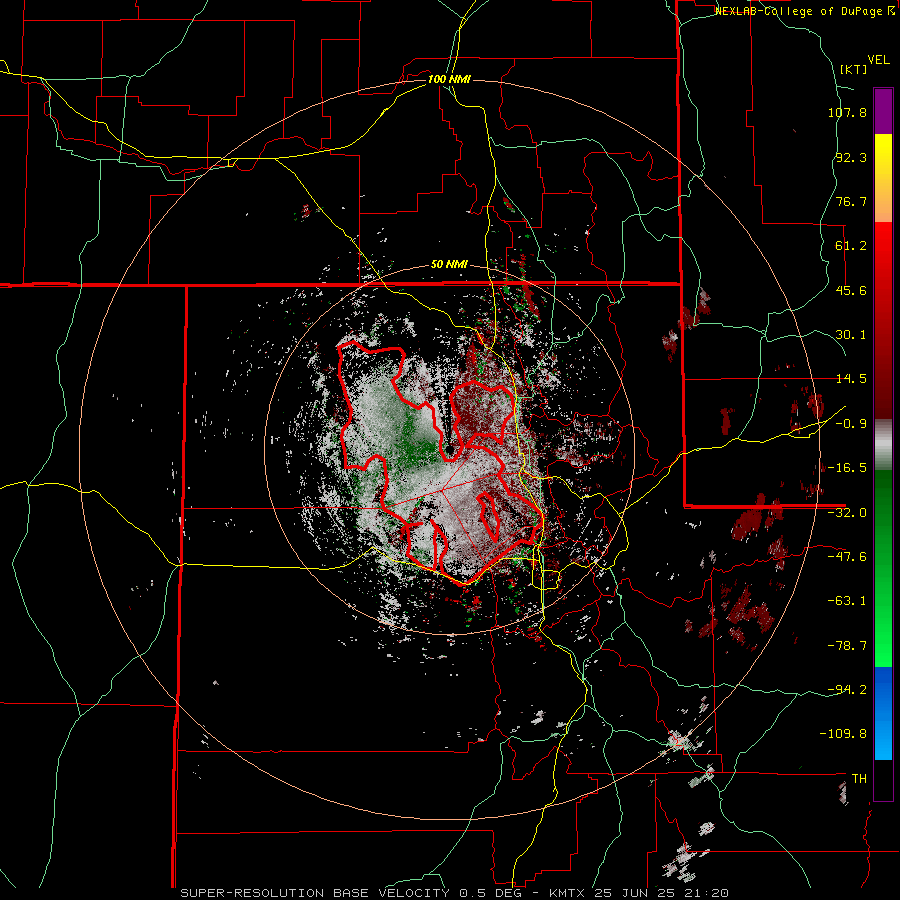Click the VEL legend title
This screenshot has width=900, height=900.
pyautogui.click(x=878, y=60)
